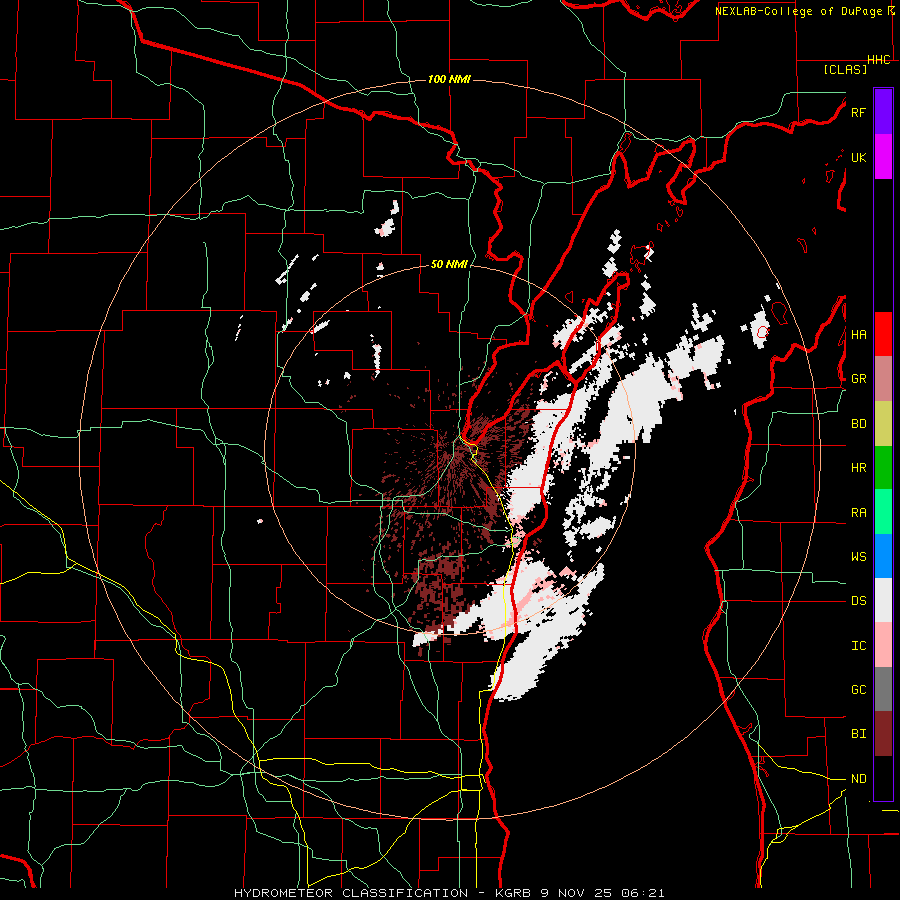900x900 pixels.
Task: Click the HR green legend swatch
Action: (883, 468)
